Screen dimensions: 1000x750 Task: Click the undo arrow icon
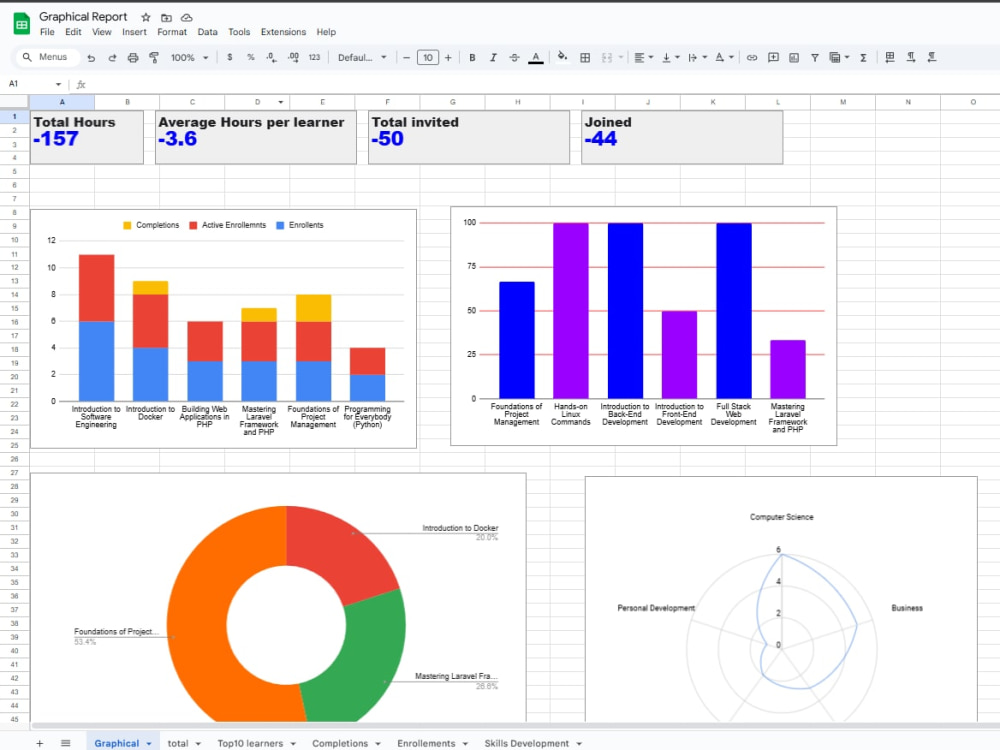pos(91,57)
